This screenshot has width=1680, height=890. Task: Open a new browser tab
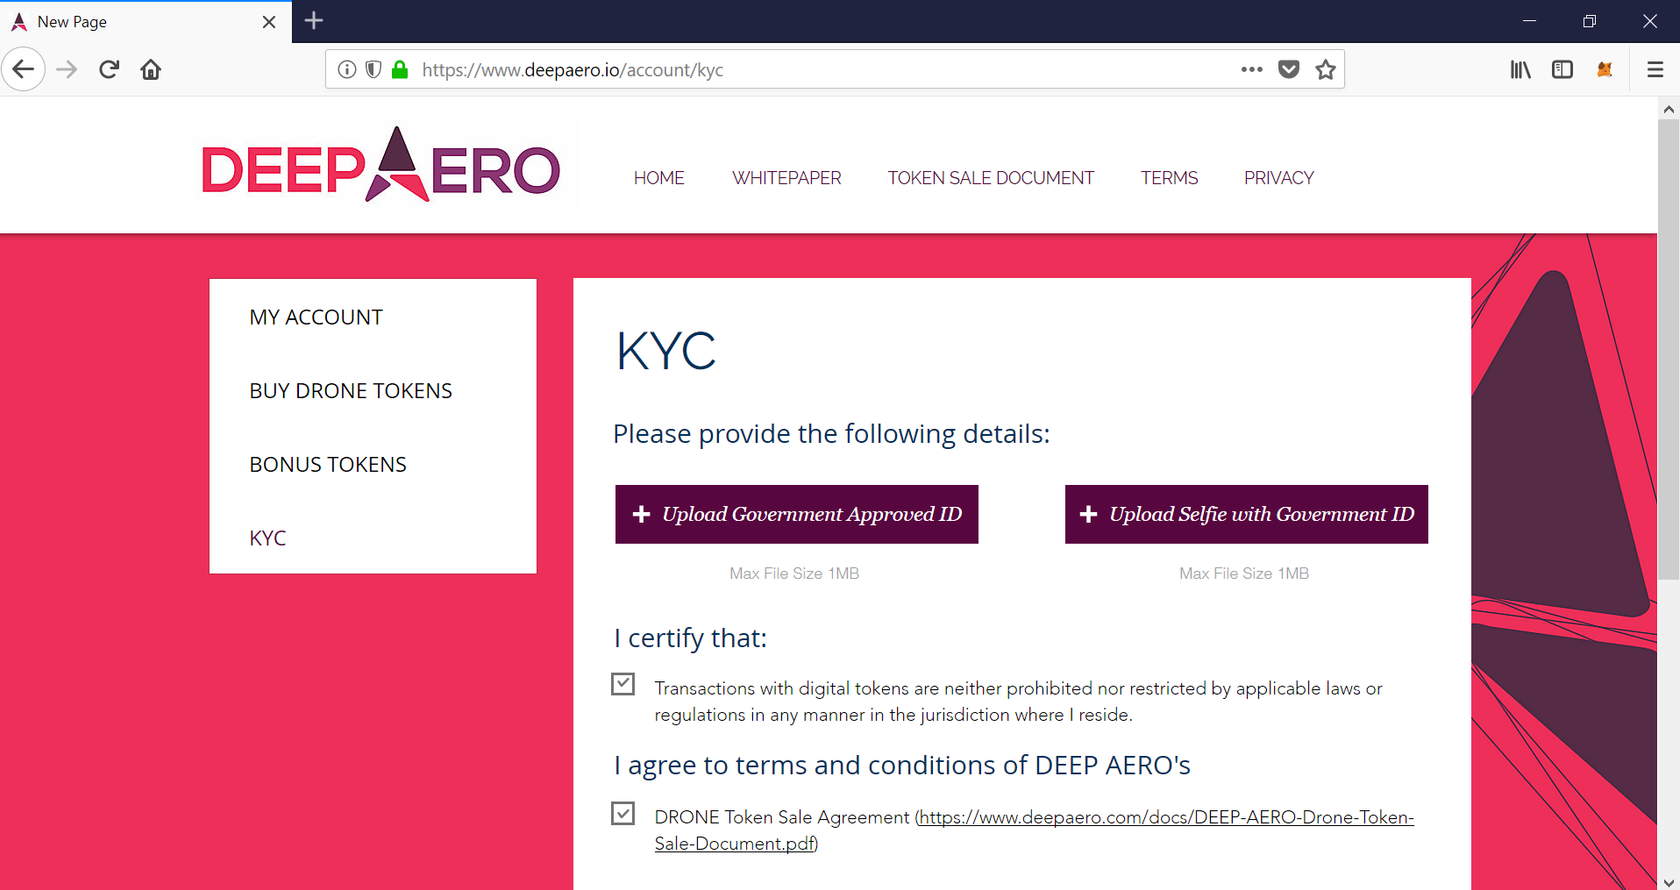[314, 21]
